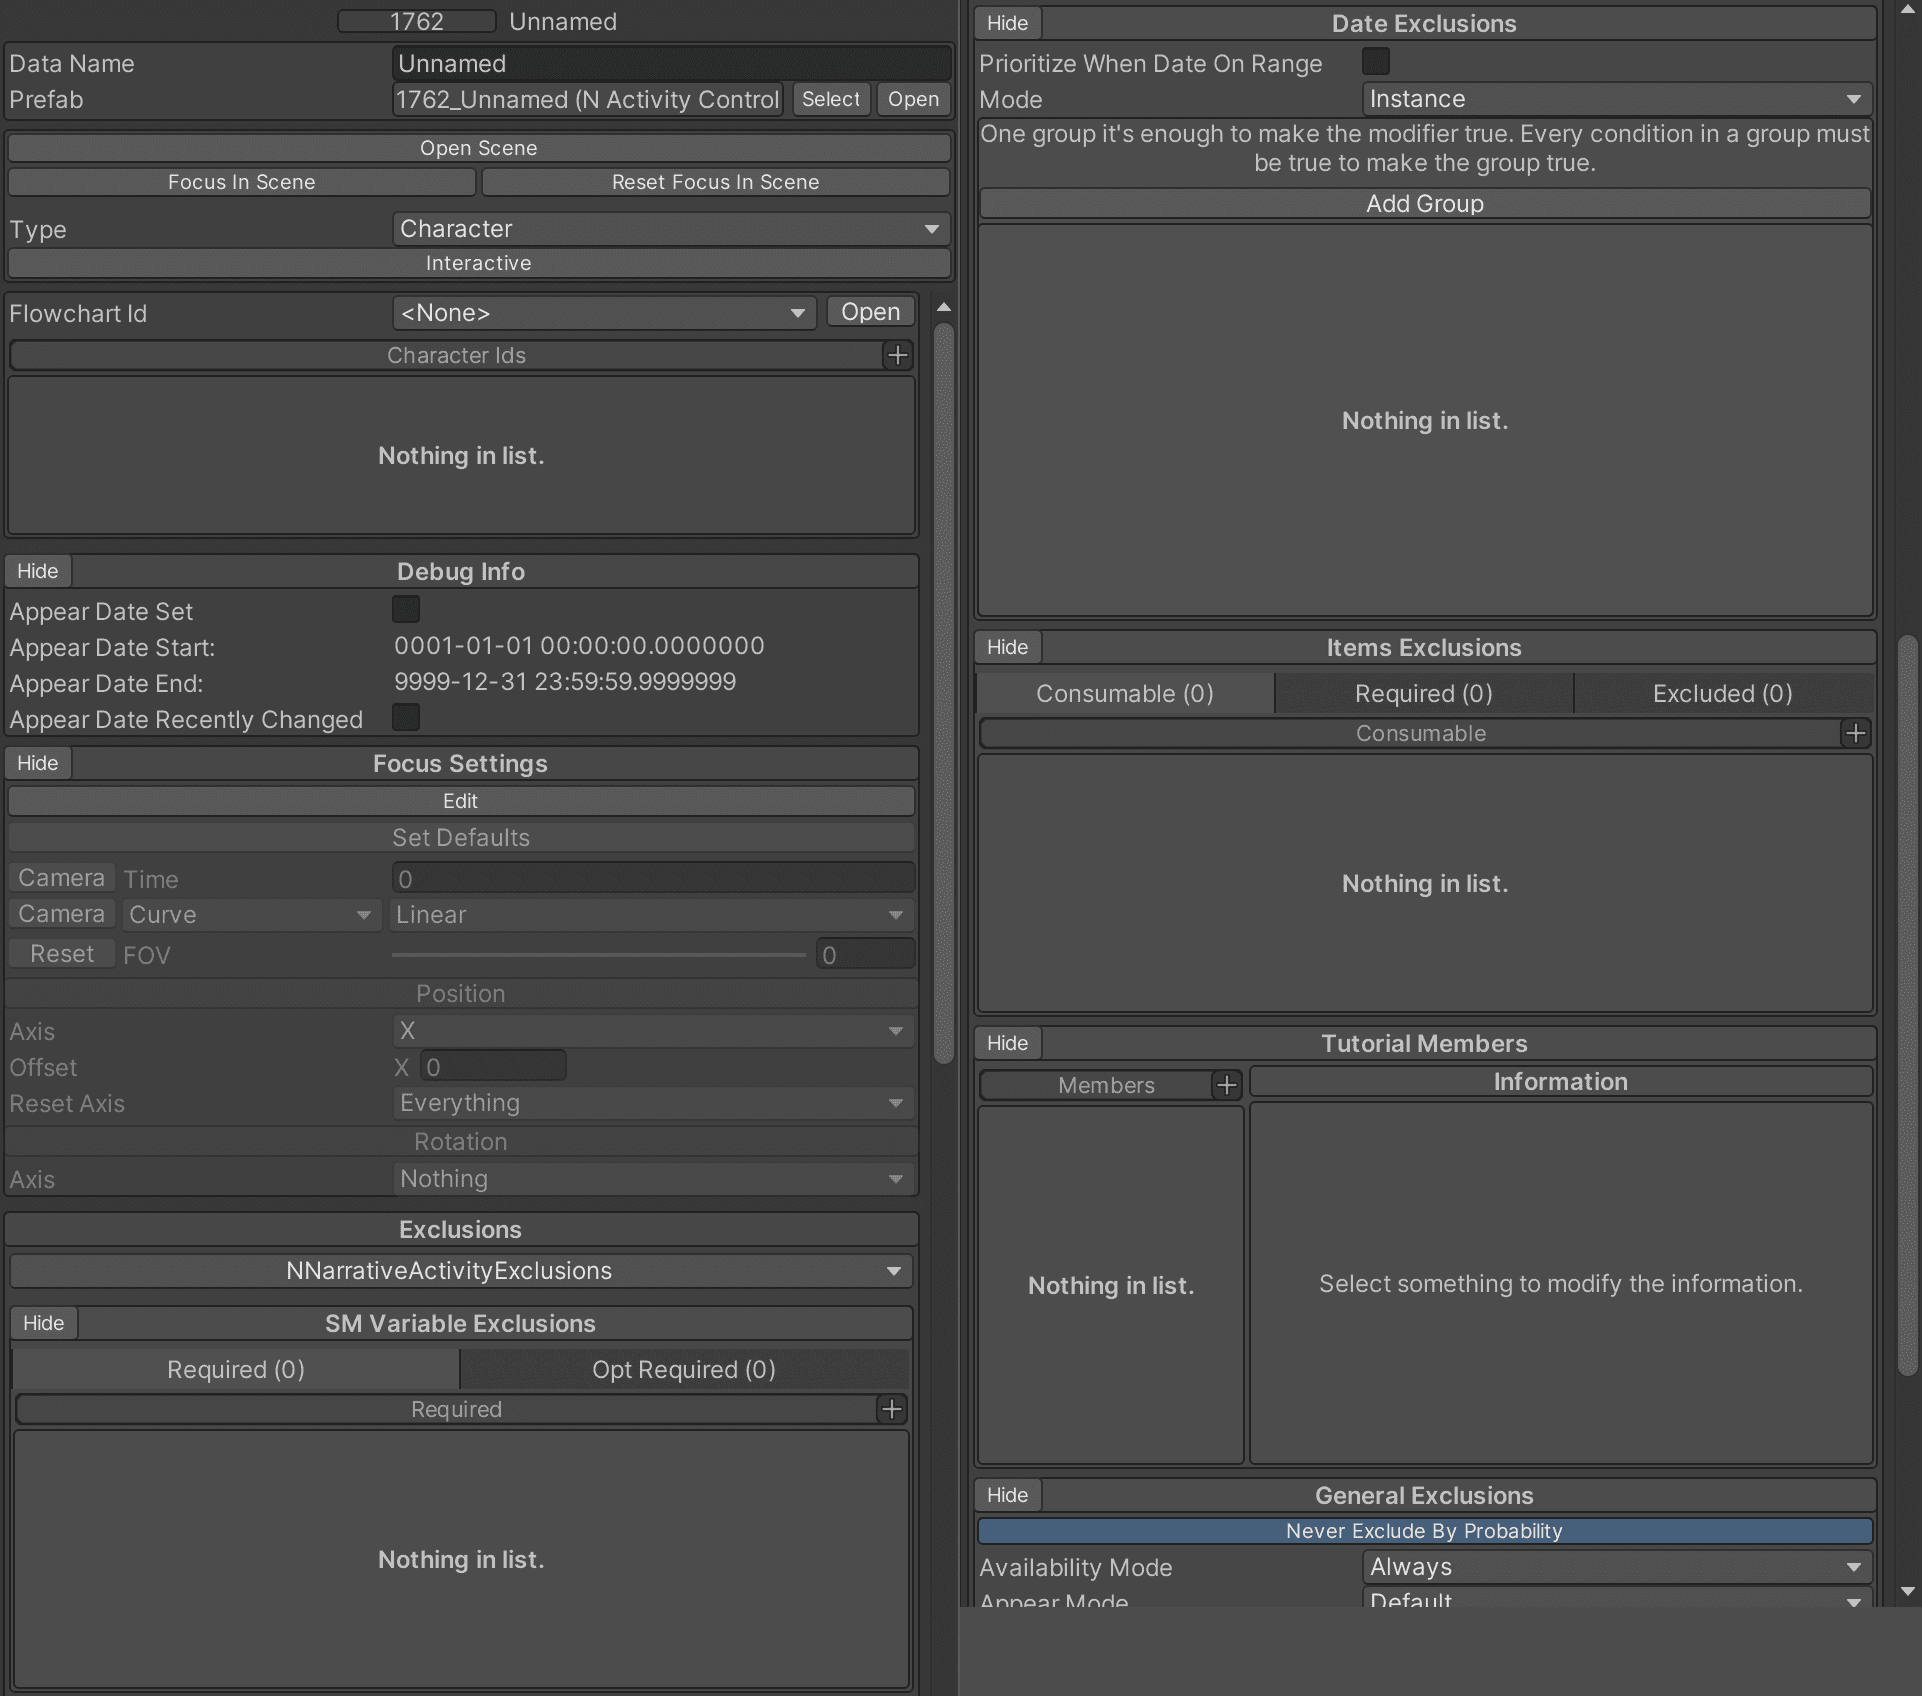Click Open next to Prefab field
This screenshot has height=1696, width=1922.
point(913,99)
